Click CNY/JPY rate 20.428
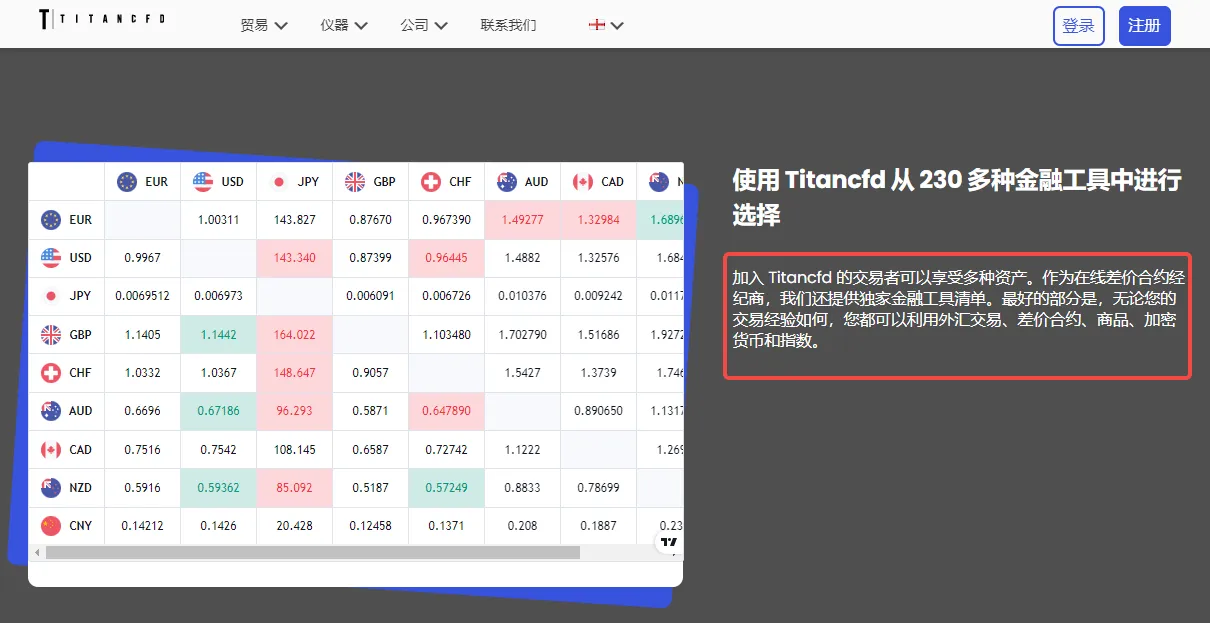Screen dimensions: 1210x623 [x=295, y=526]
